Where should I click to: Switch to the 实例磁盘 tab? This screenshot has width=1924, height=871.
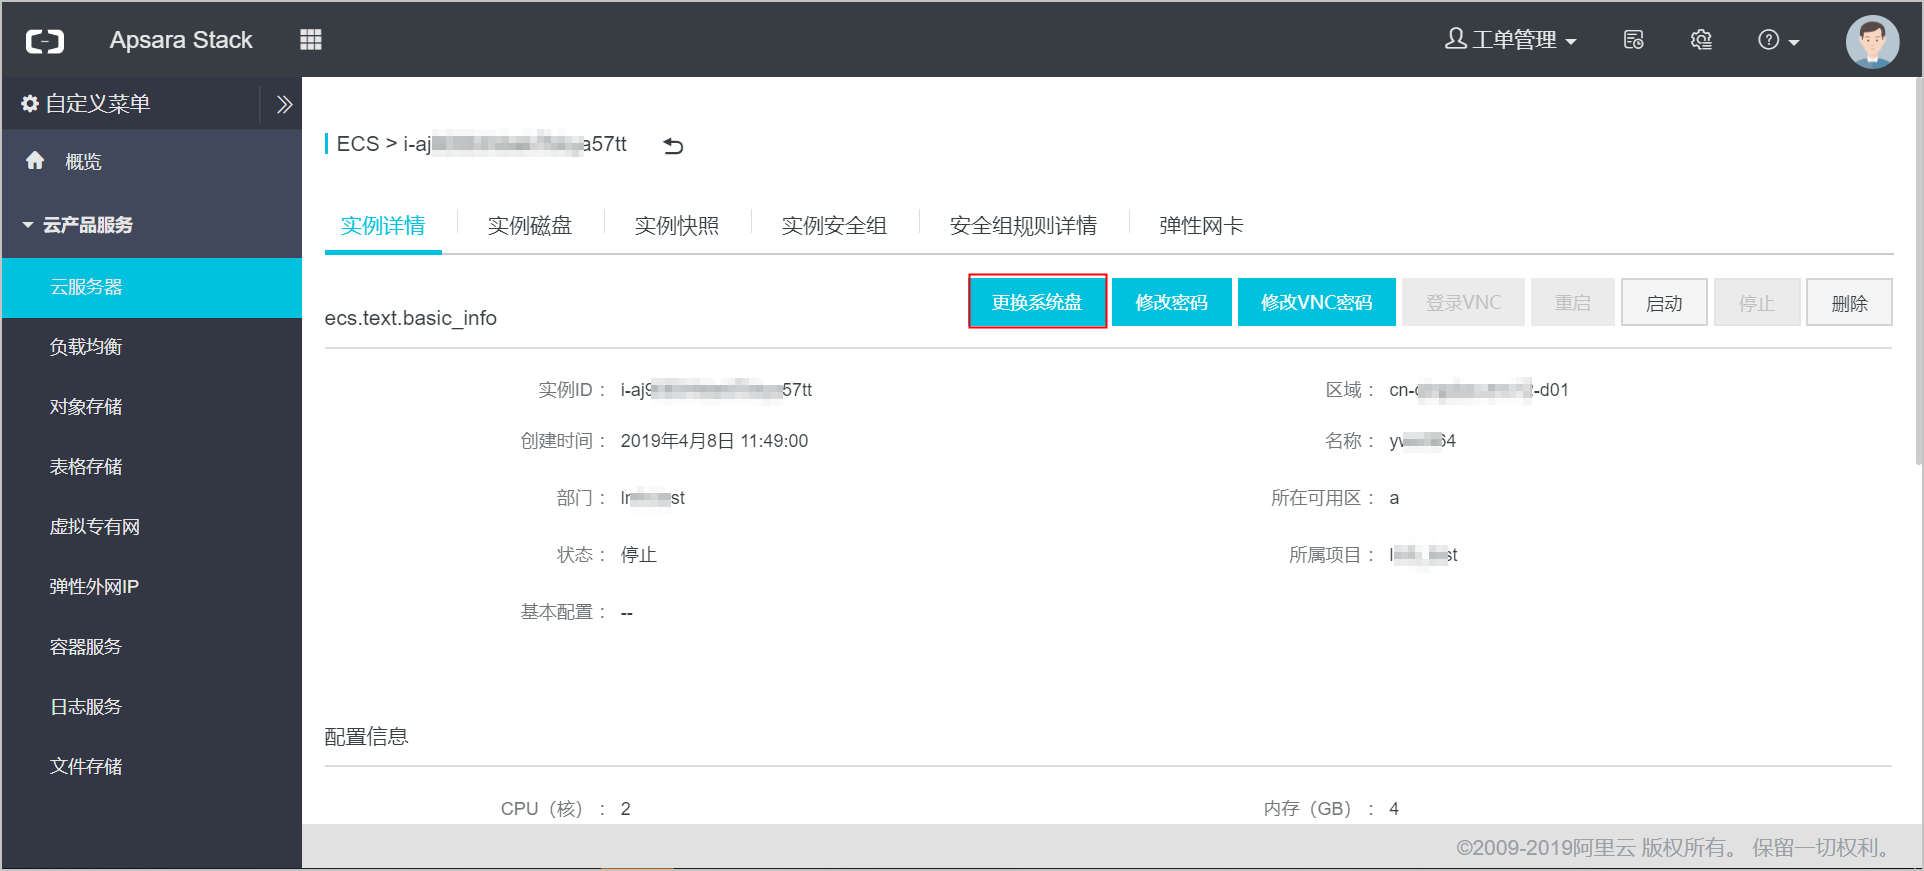pos(530,226)
